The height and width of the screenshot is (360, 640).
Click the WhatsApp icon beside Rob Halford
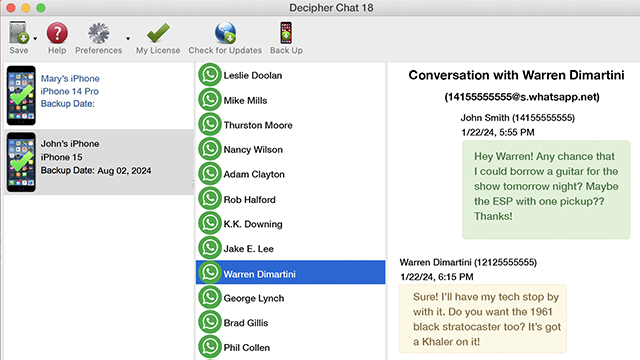tap(210, 198)
